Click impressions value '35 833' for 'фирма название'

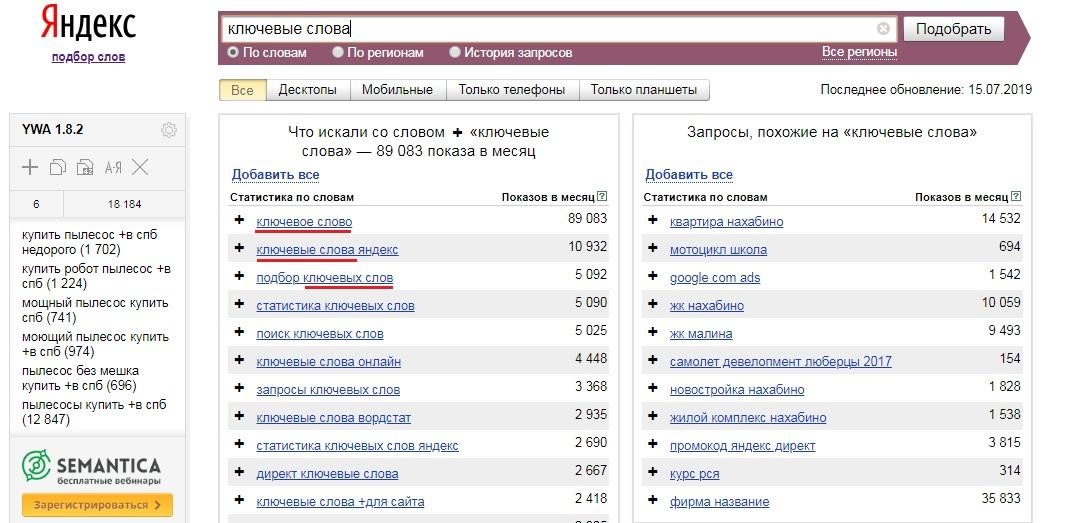click(1001, 498)
